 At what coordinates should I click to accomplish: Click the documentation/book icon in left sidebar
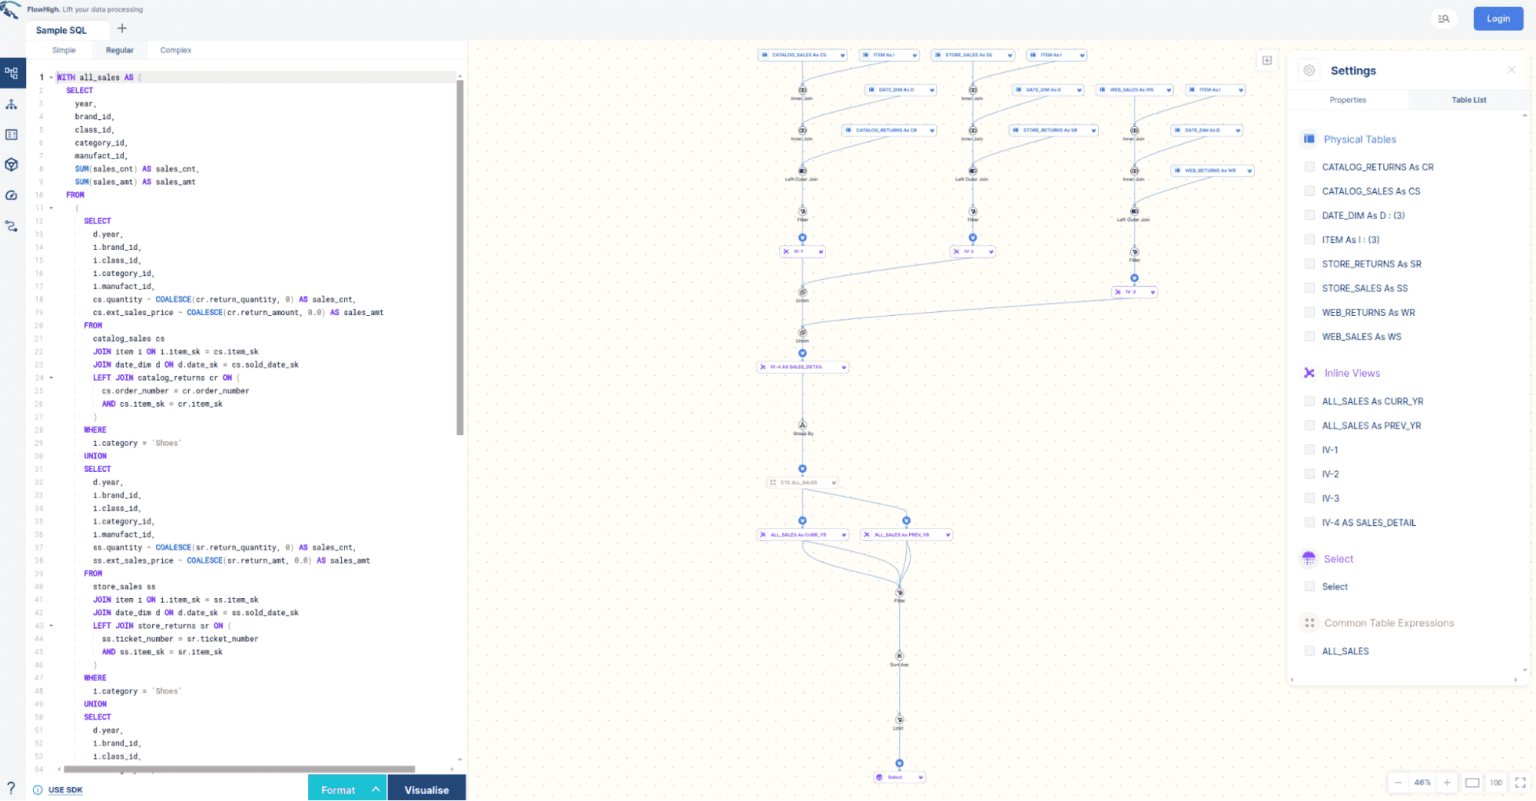(11, 133)
